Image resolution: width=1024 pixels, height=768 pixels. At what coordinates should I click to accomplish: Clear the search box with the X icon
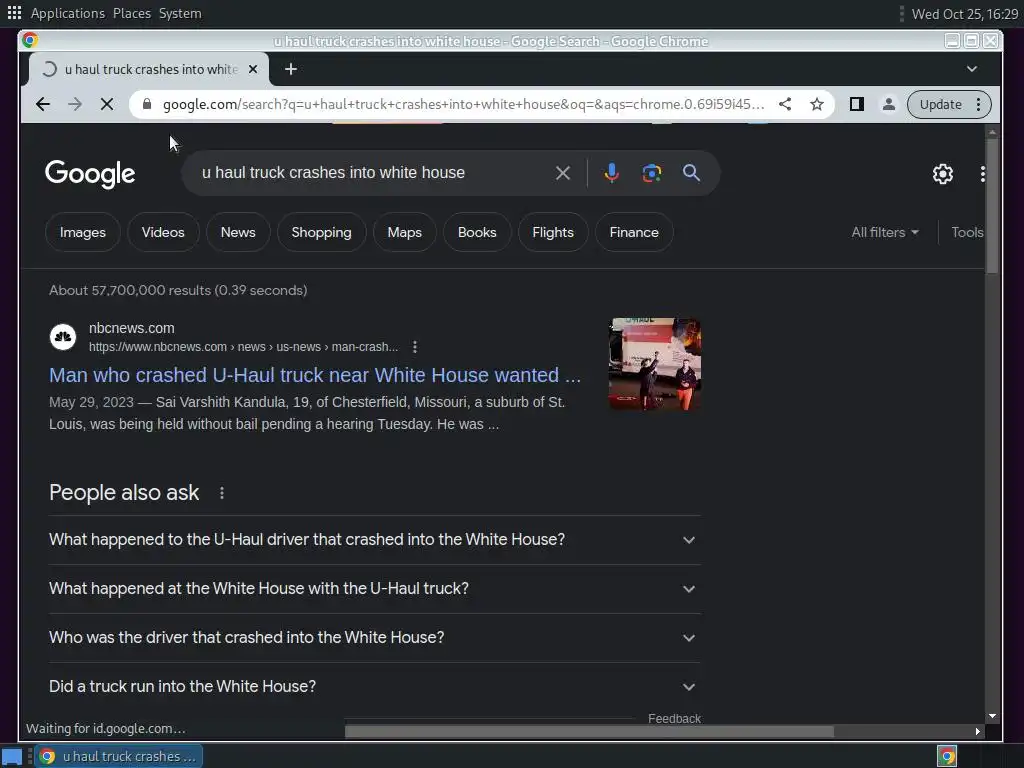coord(563,173)
